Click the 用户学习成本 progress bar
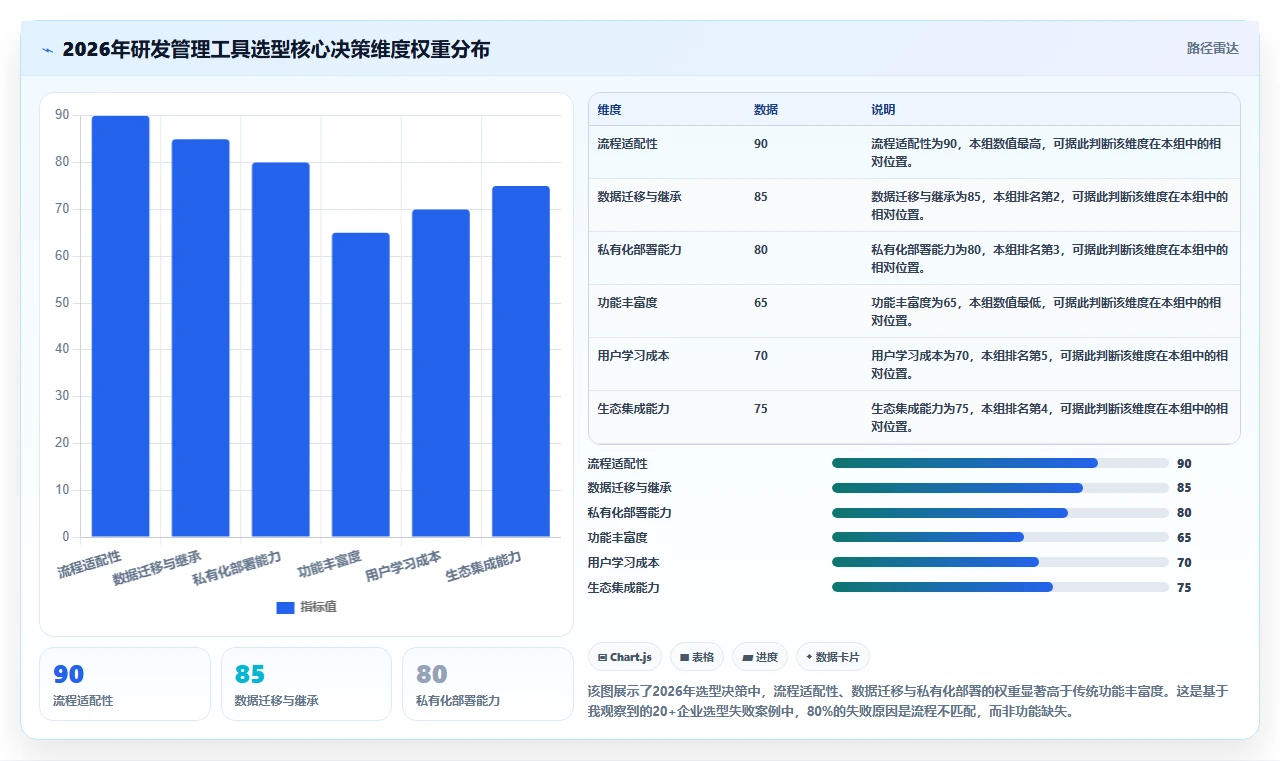Viewport: 1280px width, 761px height. (x=1000, y=563)
